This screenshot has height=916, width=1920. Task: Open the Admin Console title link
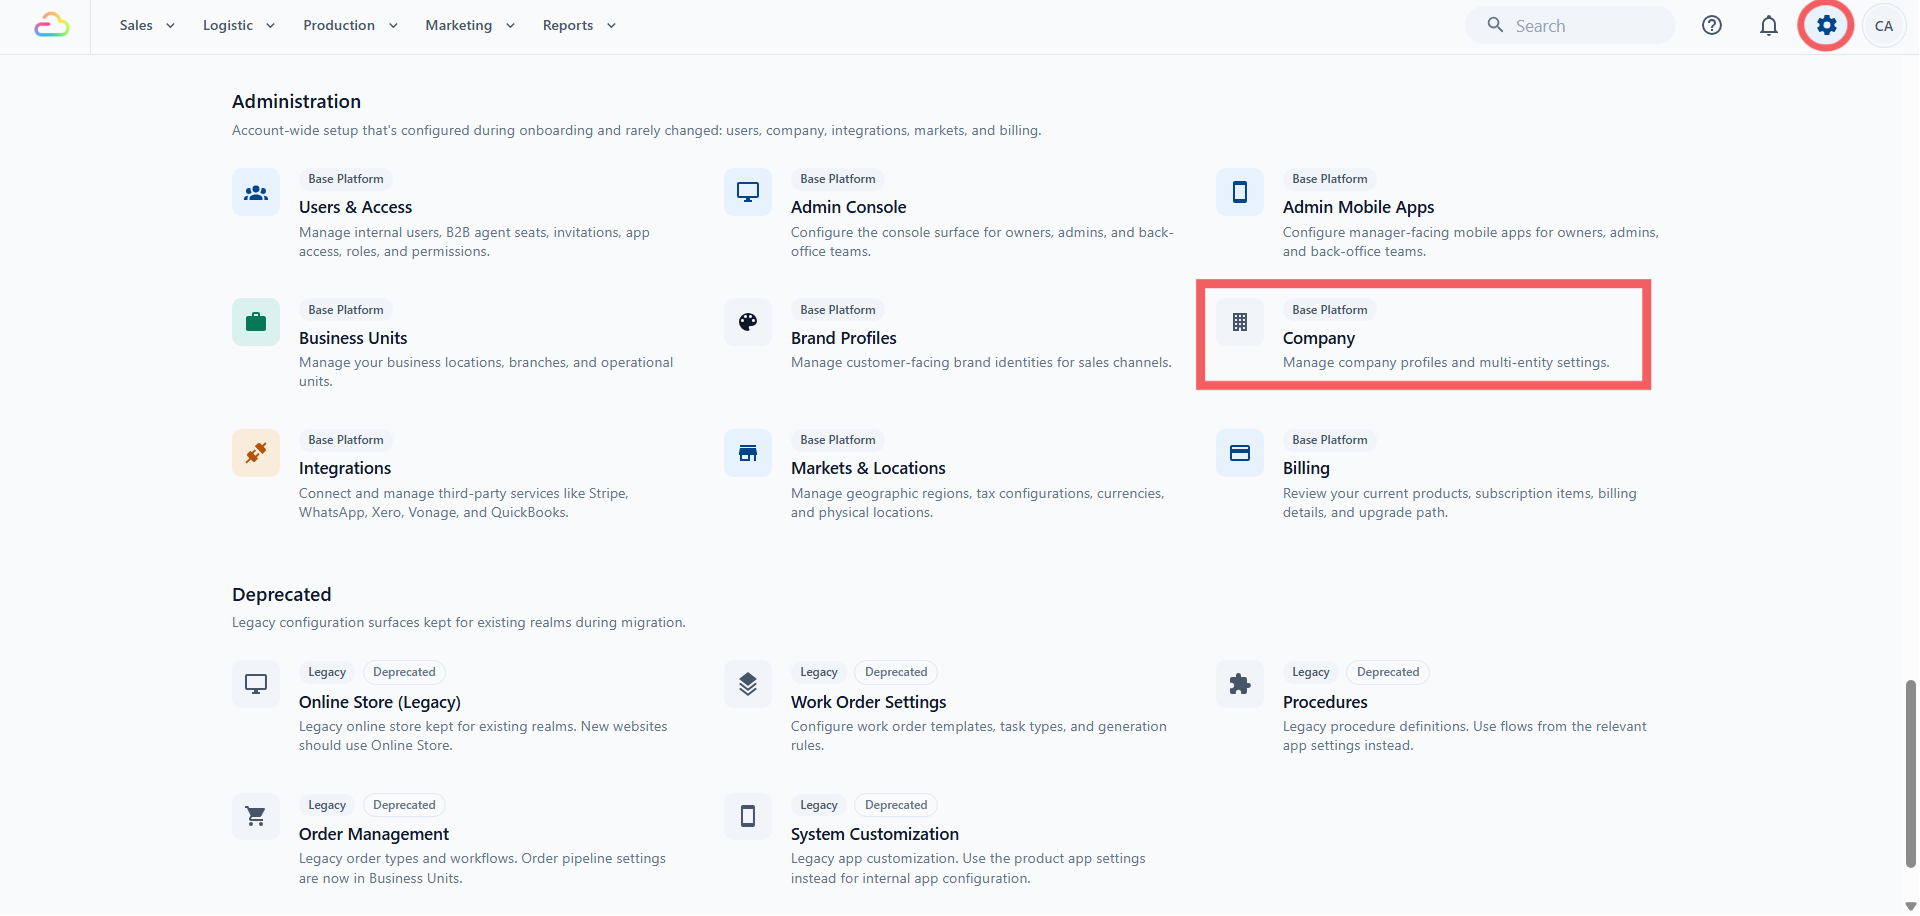pyautogui.click(x=848, y=207)
